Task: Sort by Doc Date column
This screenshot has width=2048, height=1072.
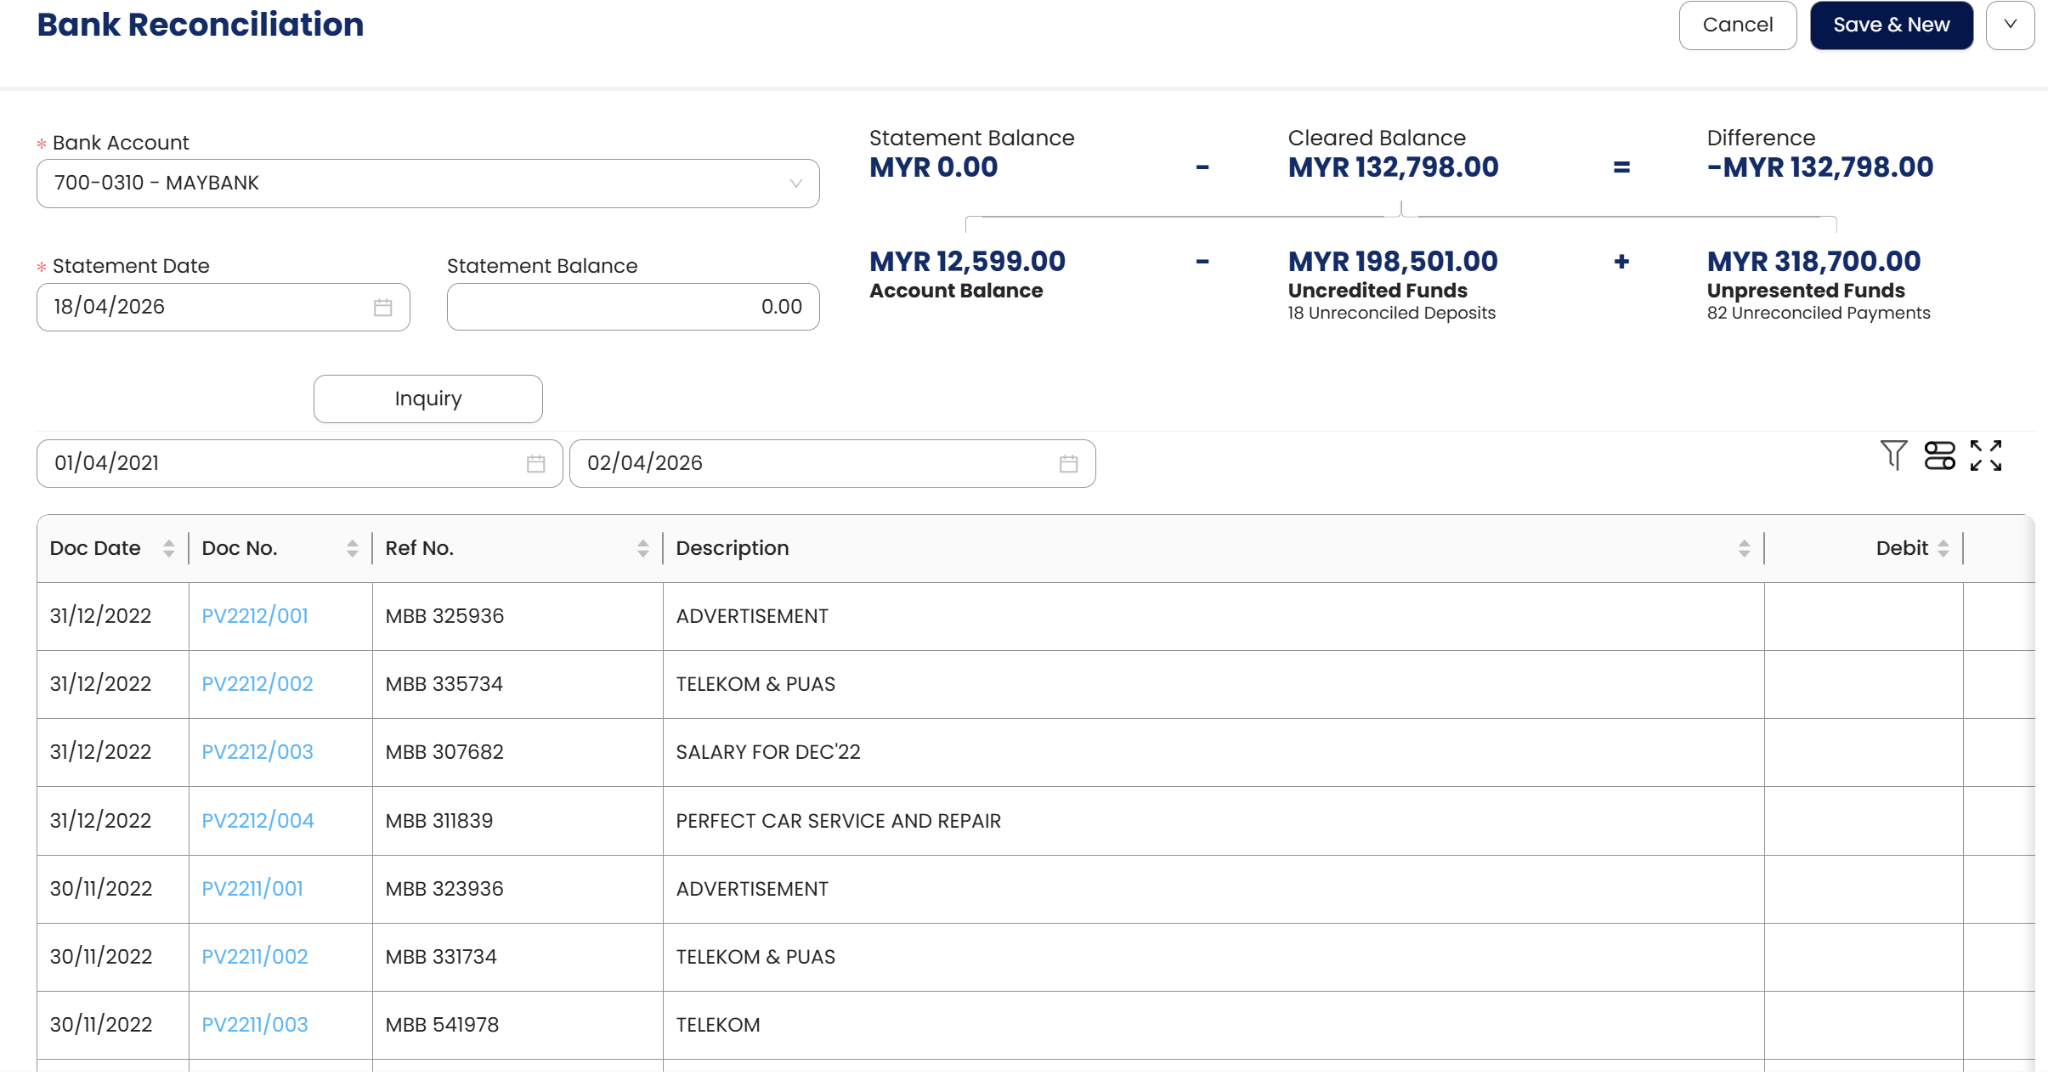Action: [168, 549]
